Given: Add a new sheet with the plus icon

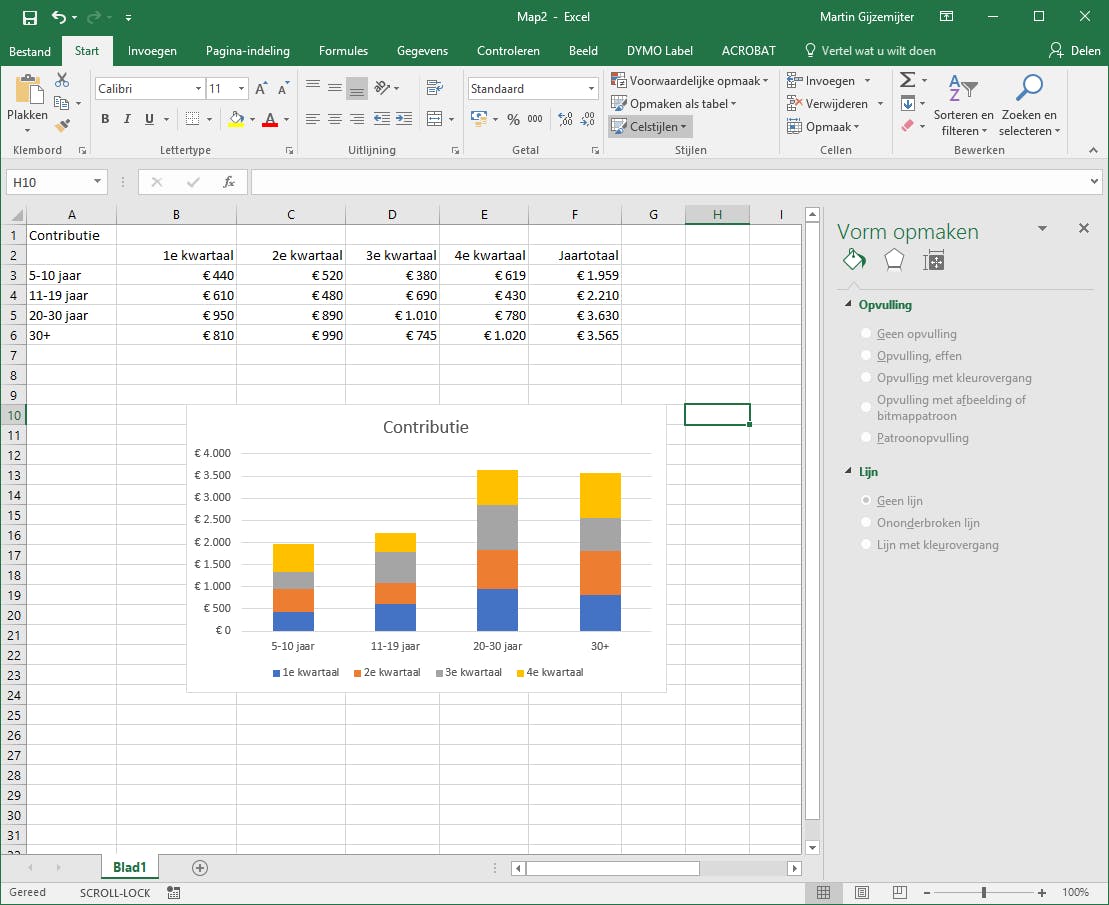Looking at the screenshot, I should pyautogui.click(x=200, y=868).
